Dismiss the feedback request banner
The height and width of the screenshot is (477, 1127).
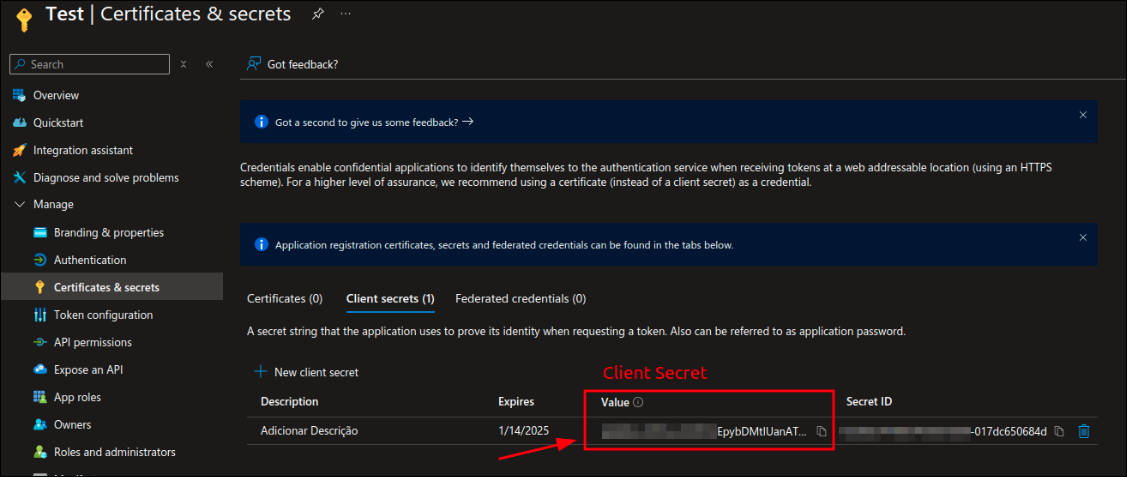tap(1082, 115)
